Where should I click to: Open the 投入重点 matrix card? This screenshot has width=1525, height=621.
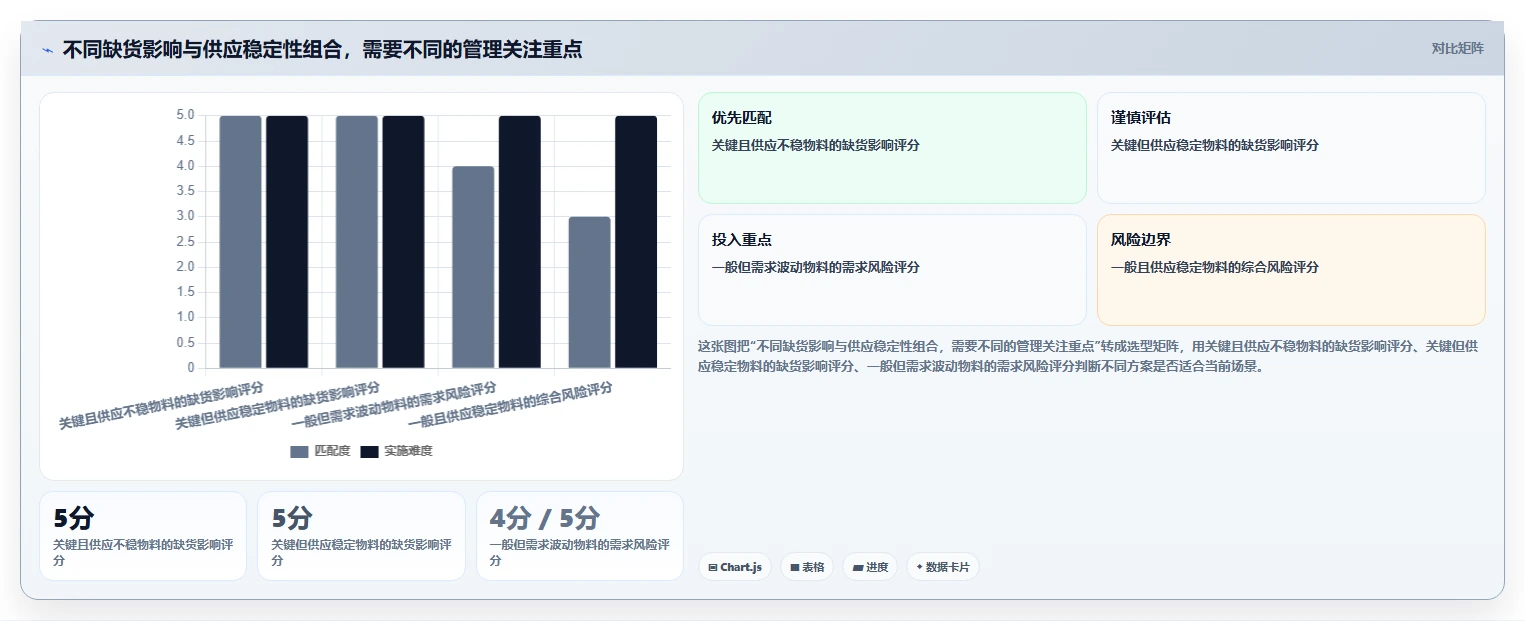892,270
